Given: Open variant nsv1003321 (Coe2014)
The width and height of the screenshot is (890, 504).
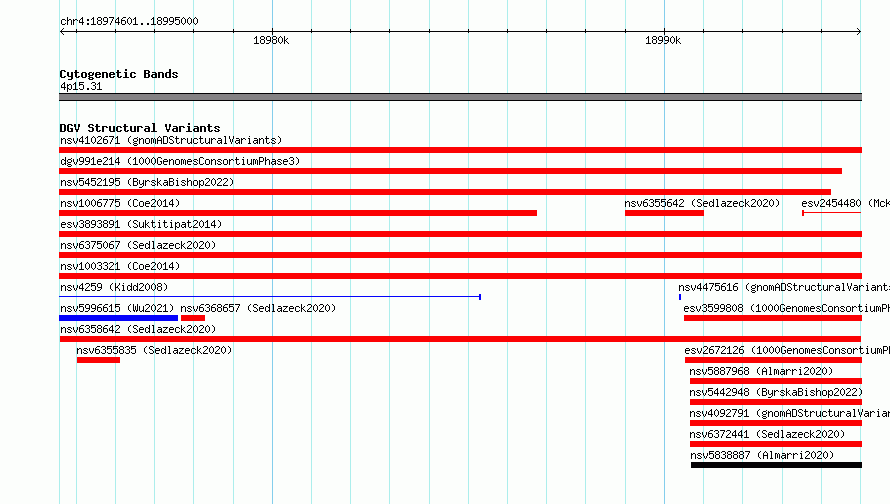Looking at the screenshot, I should (x=120, y=266).
